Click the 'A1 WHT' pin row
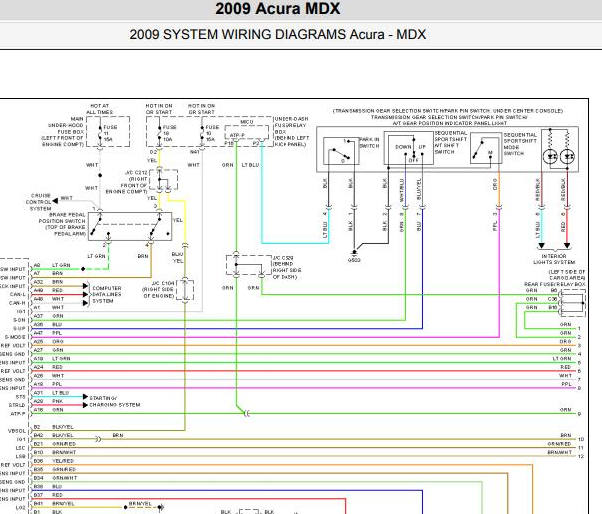Image resolution: width=602 pixels, height=514 pixels. coord(48,307)
